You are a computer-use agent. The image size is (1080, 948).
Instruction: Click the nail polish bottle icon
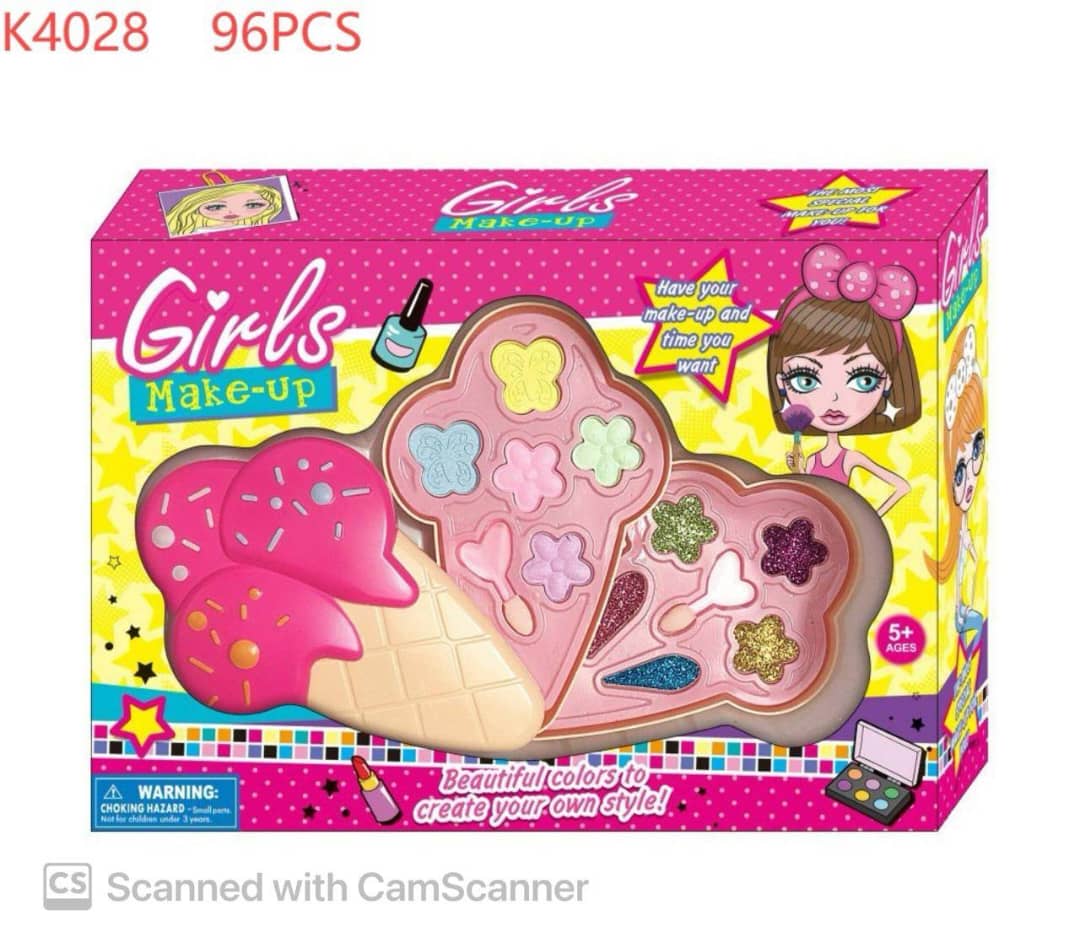402,325
